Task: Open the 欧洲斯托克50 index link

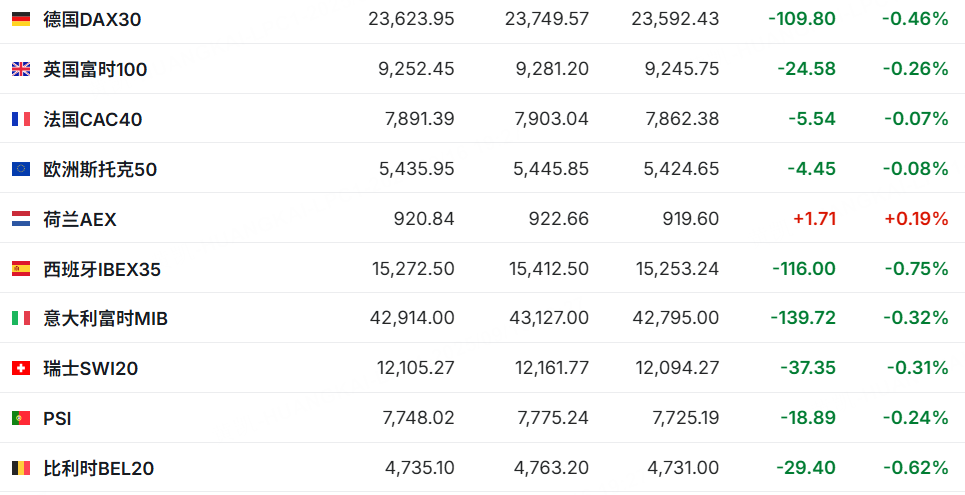Action: tap(100, 169)
